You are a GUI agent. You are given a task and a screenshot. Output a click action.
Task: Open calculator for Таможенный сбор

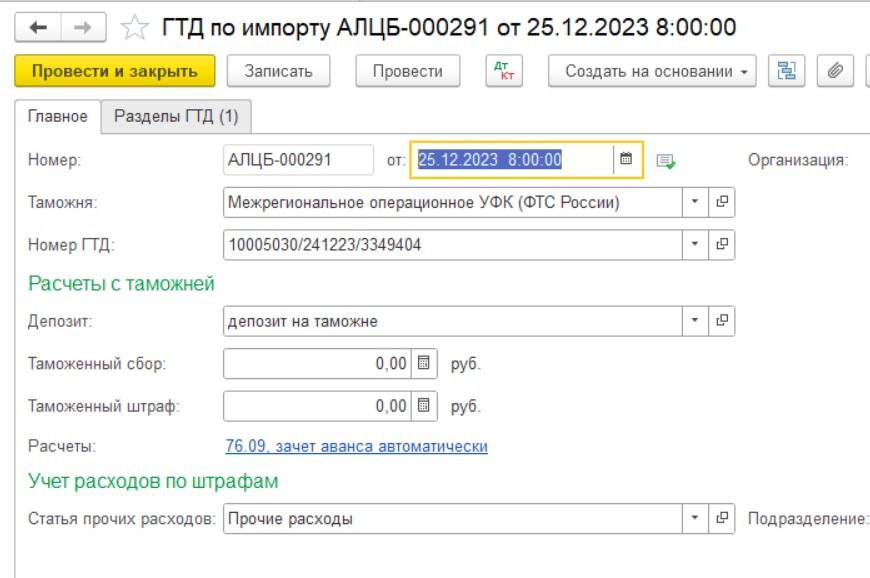(424, 364)
